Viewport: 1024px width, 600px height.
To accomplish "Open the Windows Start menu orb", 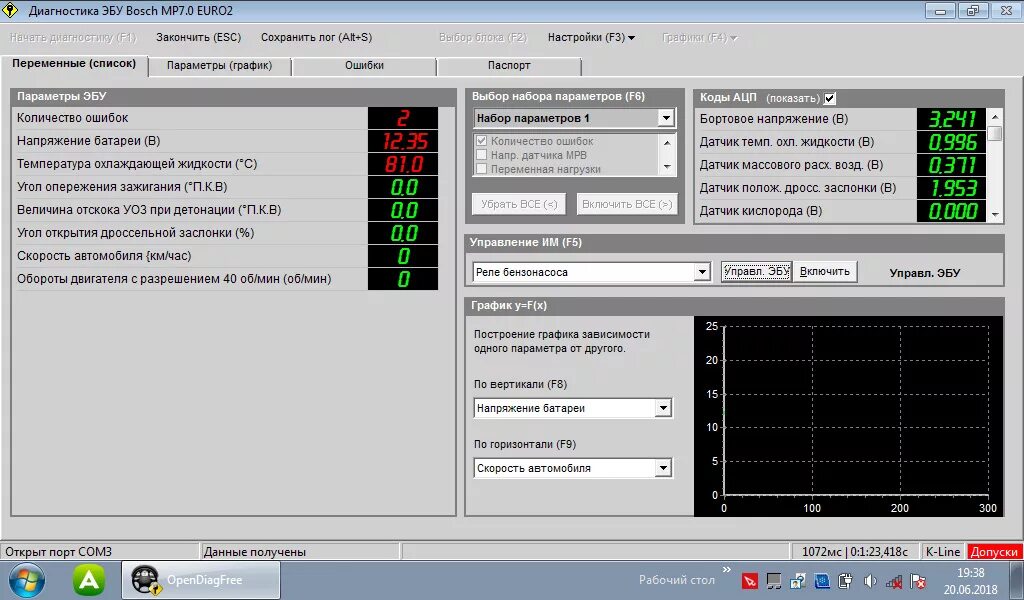I will [x=27, y=580].
